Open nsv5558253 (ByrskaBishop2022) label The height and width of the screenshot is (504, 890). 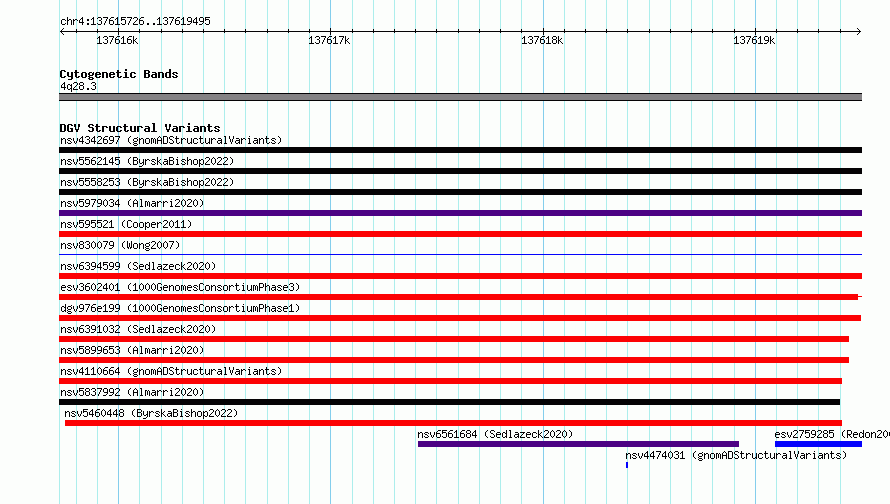[147, 182]
